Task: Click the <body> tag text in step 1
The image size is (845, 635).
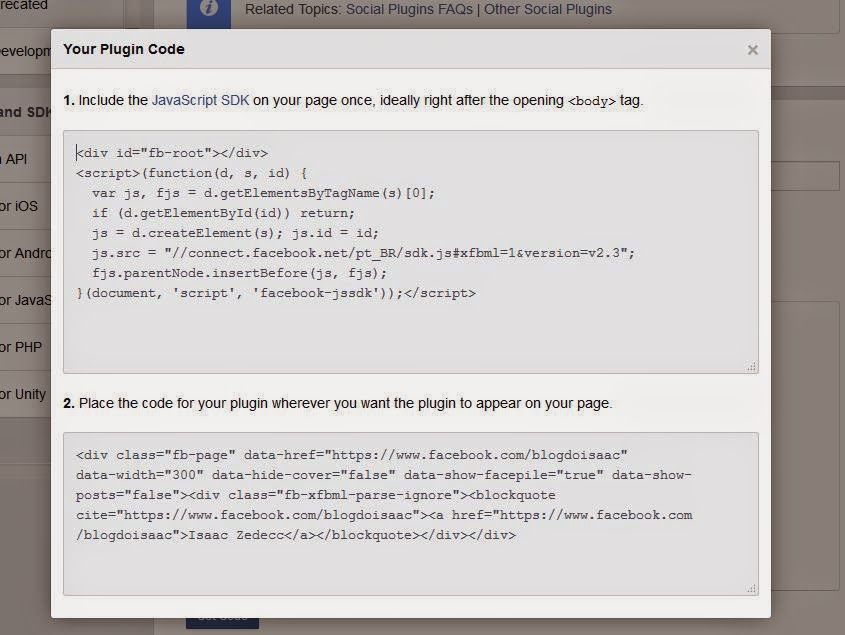Action: (591, 101)
